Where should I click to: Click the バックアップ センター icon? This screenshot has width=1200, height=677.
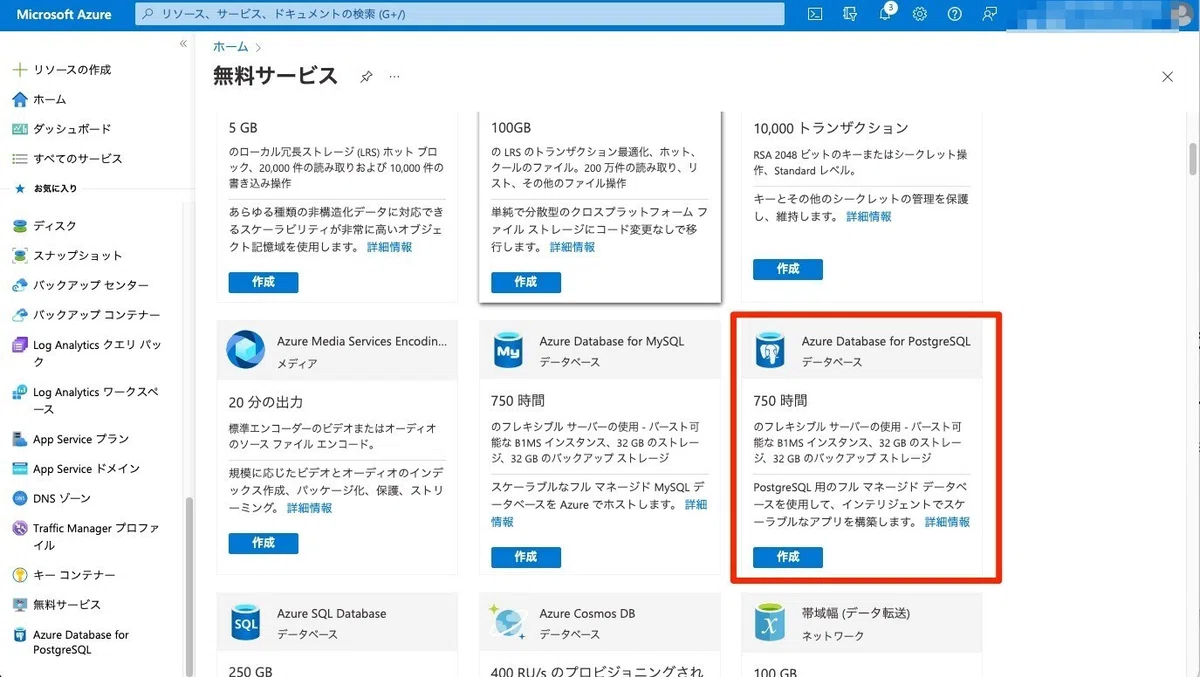click(19, 285)
